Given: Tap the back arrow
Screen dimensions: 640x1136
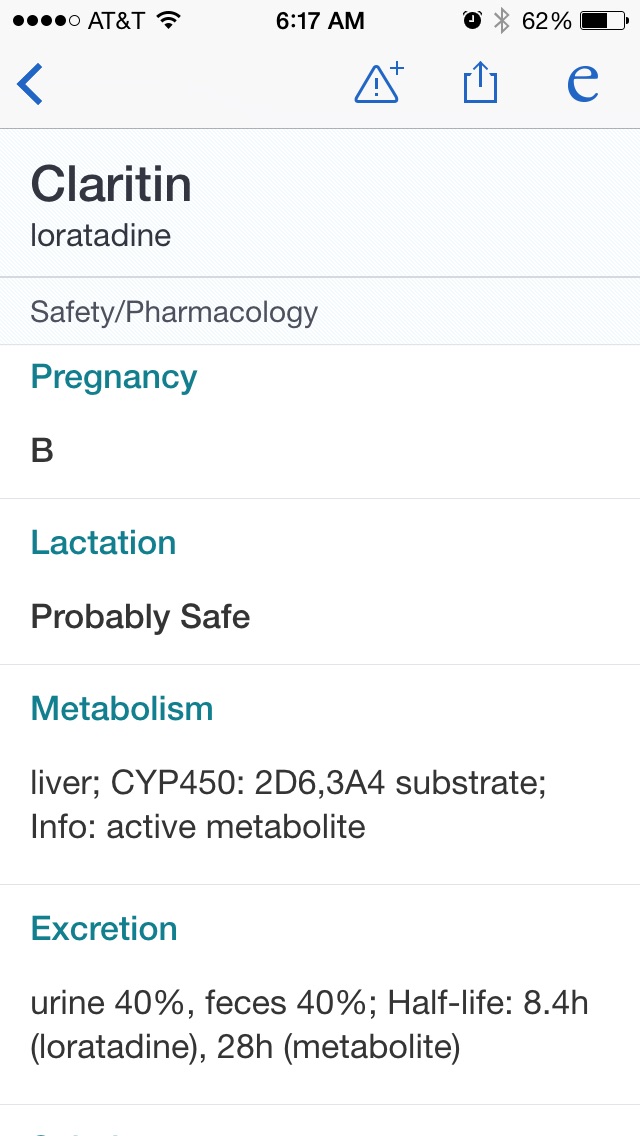Looking at the screenshot, I should point(30,84).
